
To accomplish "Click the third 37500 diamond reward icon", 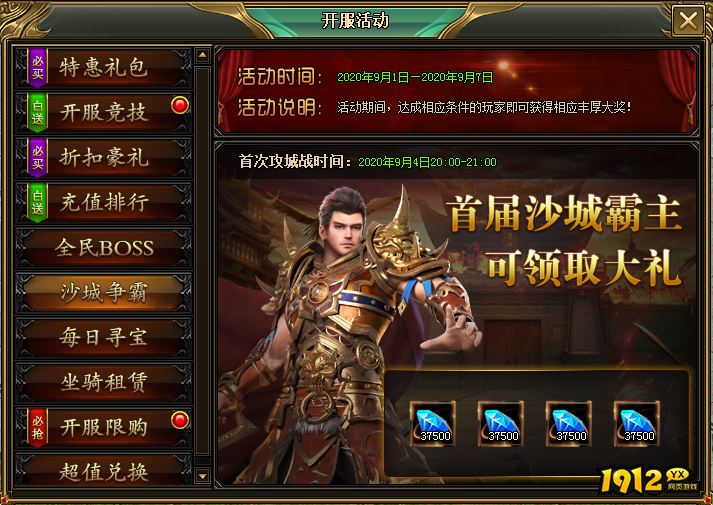I will coord(568,424).
